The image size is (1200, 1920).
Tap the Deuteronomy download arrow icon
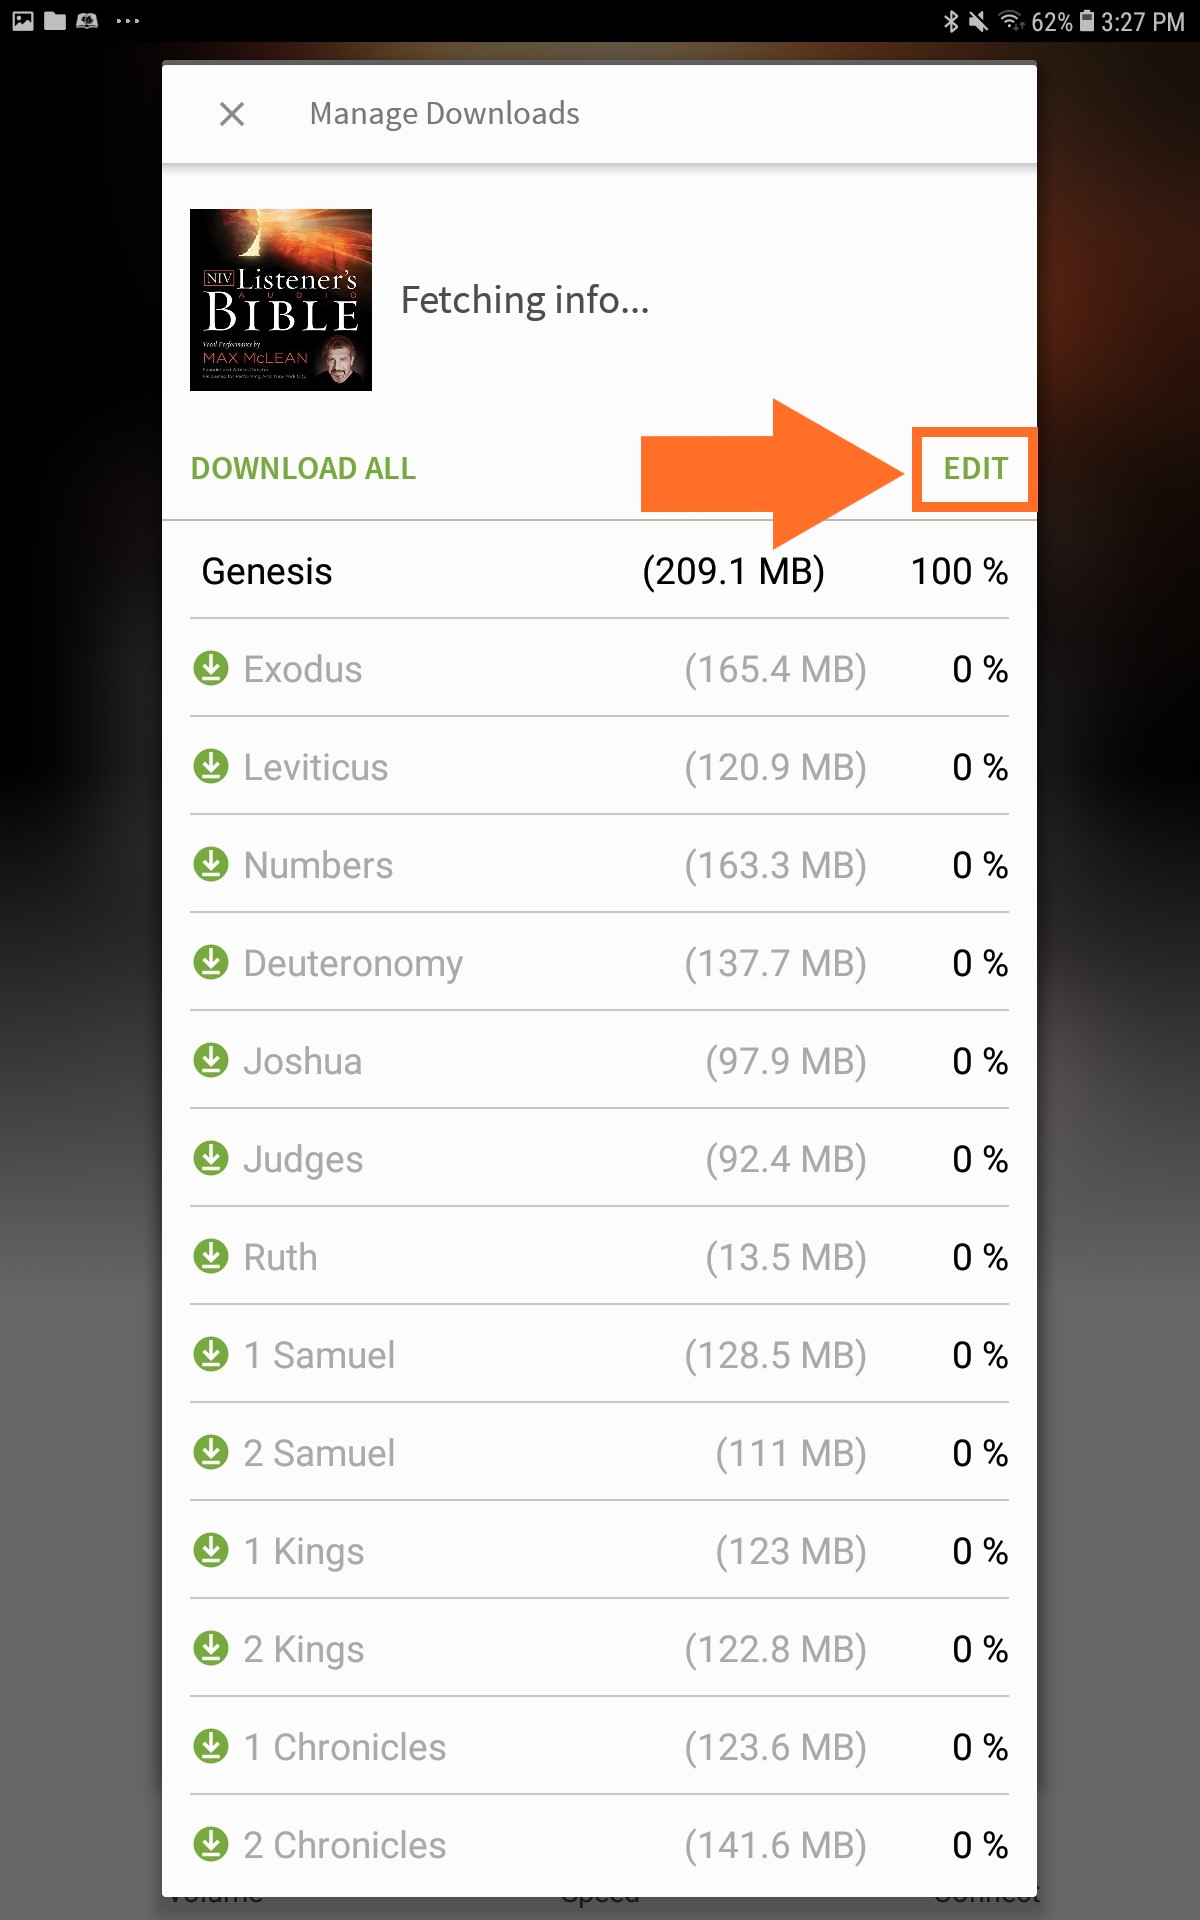tap(211, 962)
